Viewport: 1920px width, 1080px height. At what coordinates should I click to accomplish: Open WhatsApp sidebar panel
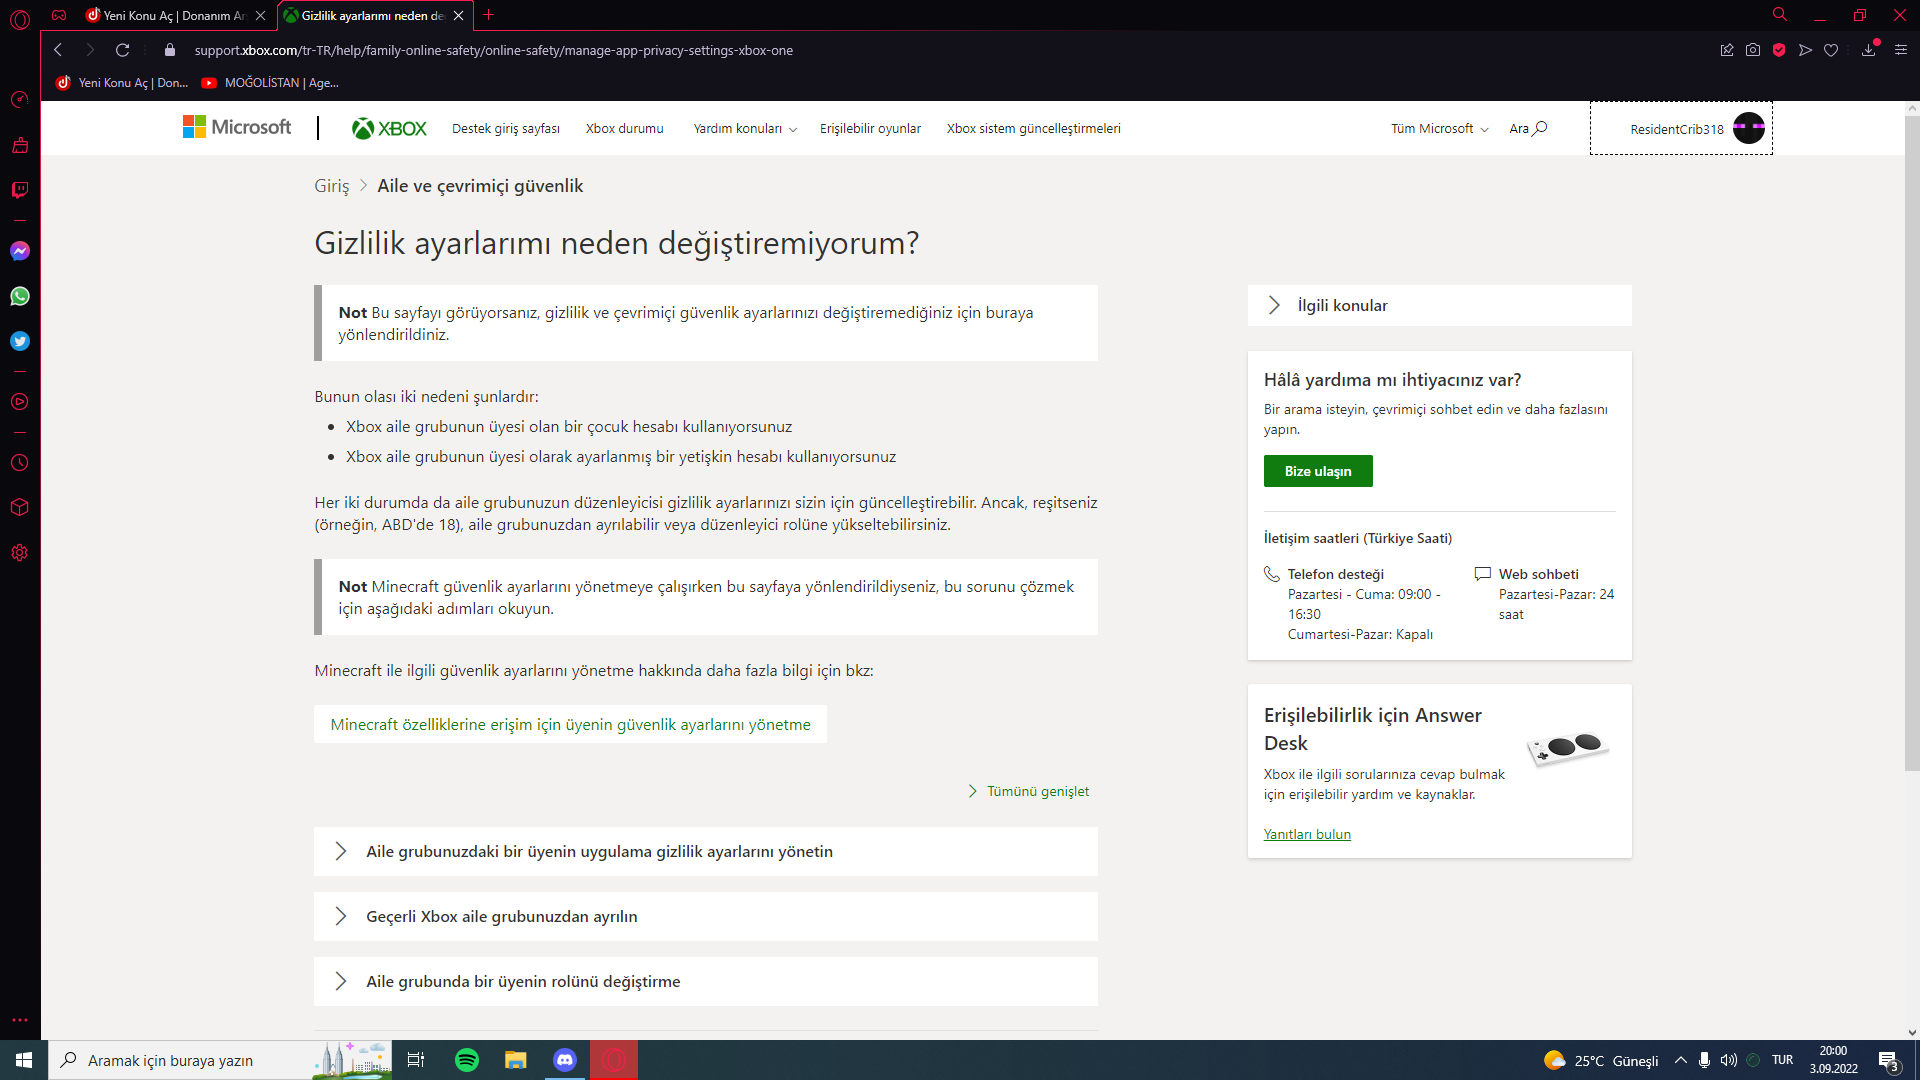tap(19, 296)
